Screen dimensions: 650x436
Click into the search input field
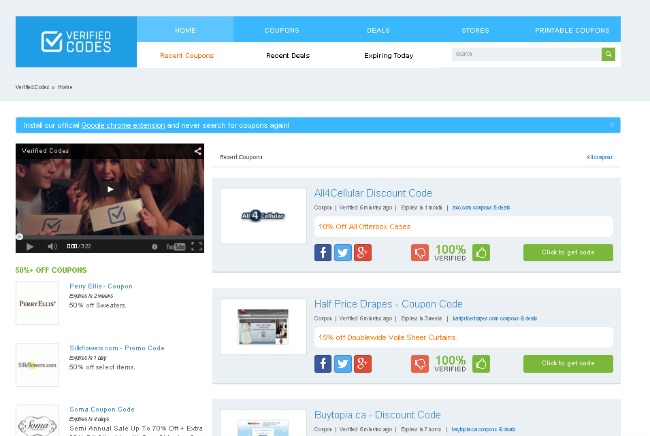click(526, 54)
